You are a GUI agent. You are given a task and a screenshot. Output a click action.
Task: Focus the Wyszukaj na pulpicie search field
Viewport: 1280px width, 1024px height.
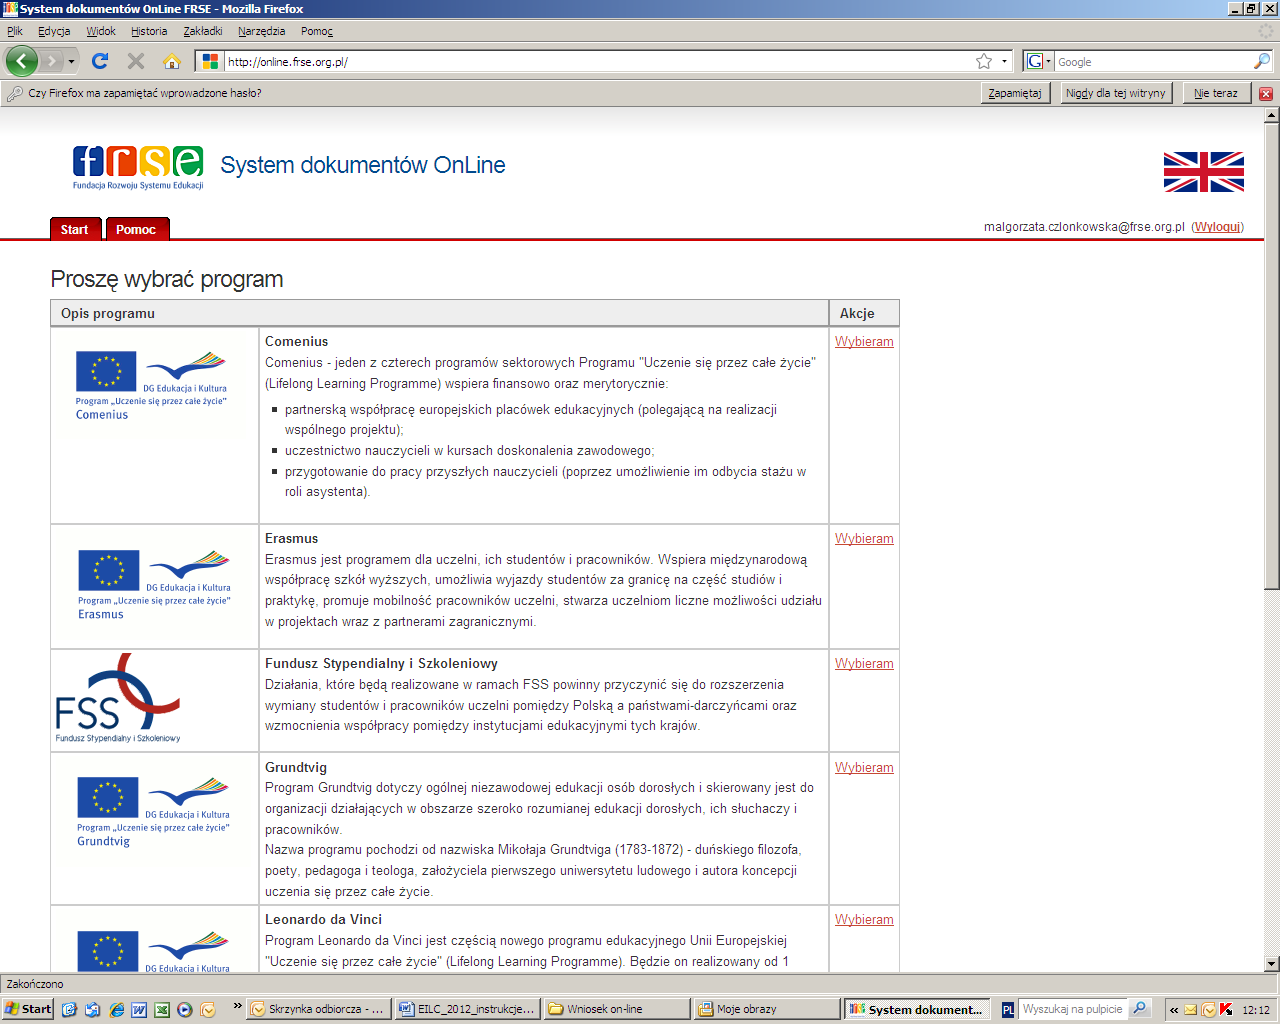[1073, 1009]
